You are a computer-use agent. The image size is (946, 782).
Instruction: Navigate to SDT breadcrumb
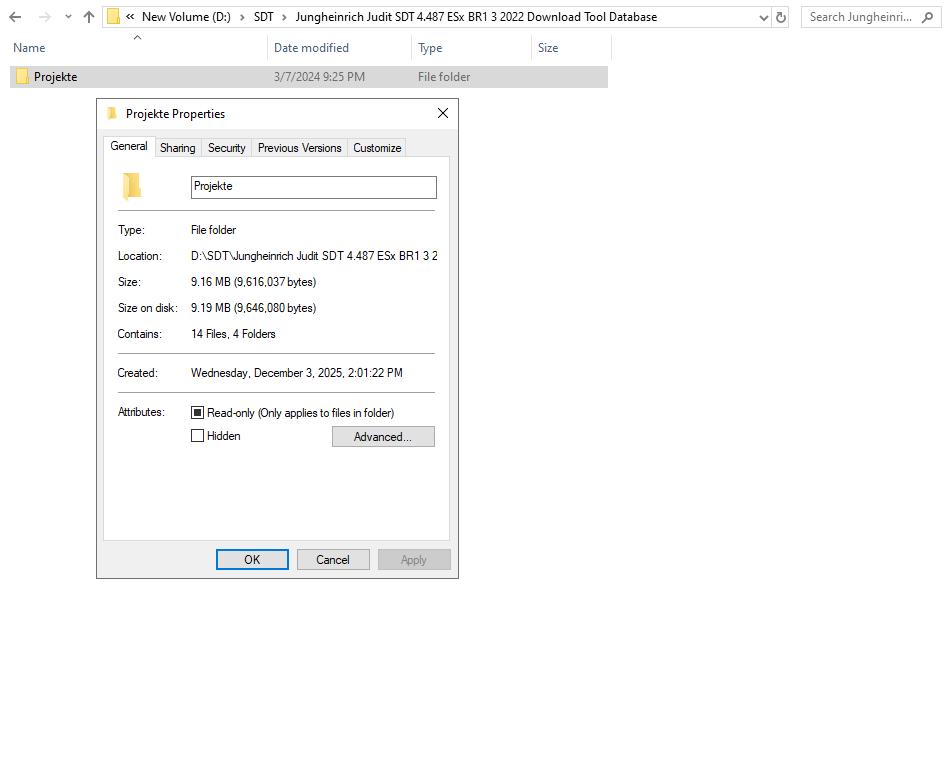coord(264,17)
